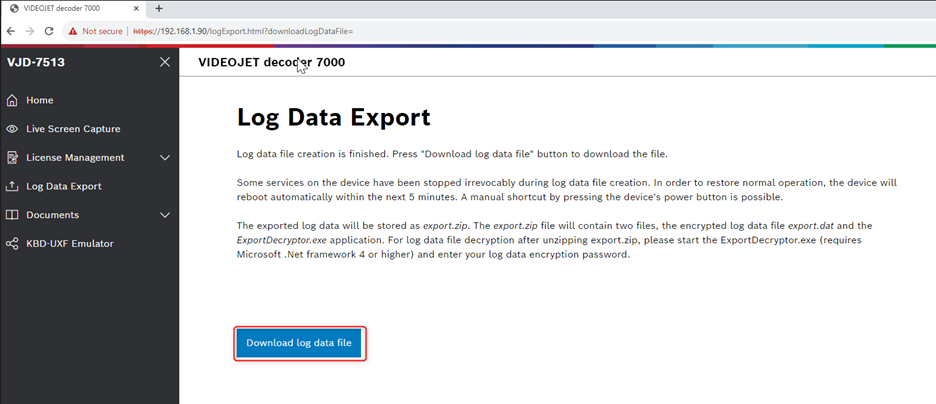Close the VIDEOJET decoder 7000 browser tab
The width and height of the screenshot is (936, 404).
click(136, 9)
